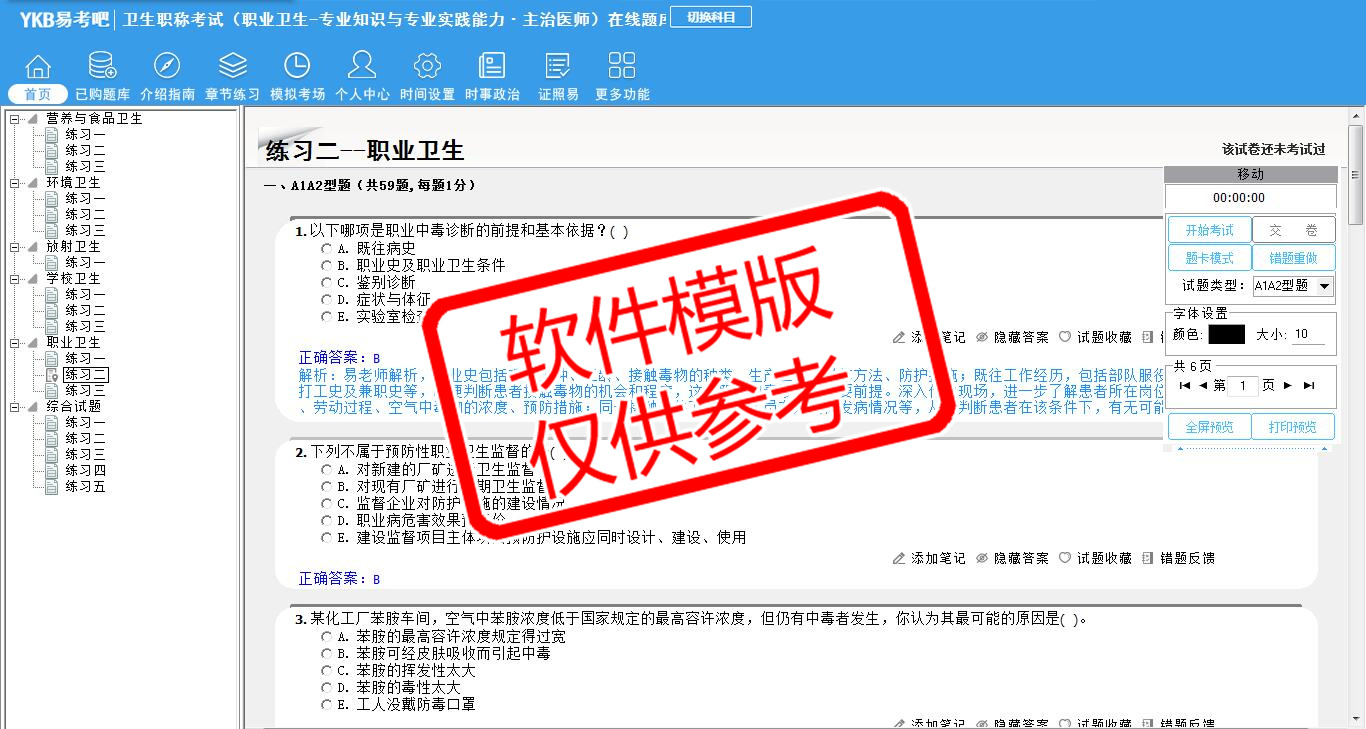
Task: Pick option E 工人没戴防毒口罩
Action: coord(326,704)
